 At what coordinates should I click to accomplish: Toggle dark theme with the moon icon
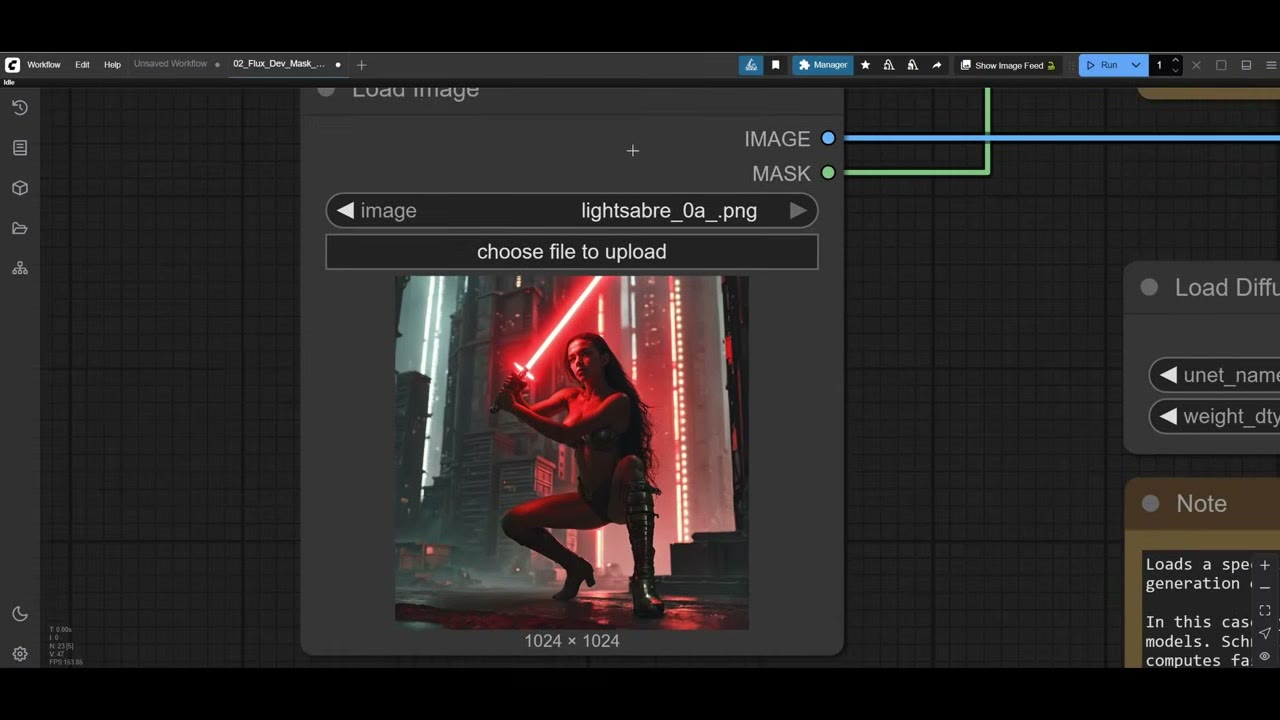point(19,614)
